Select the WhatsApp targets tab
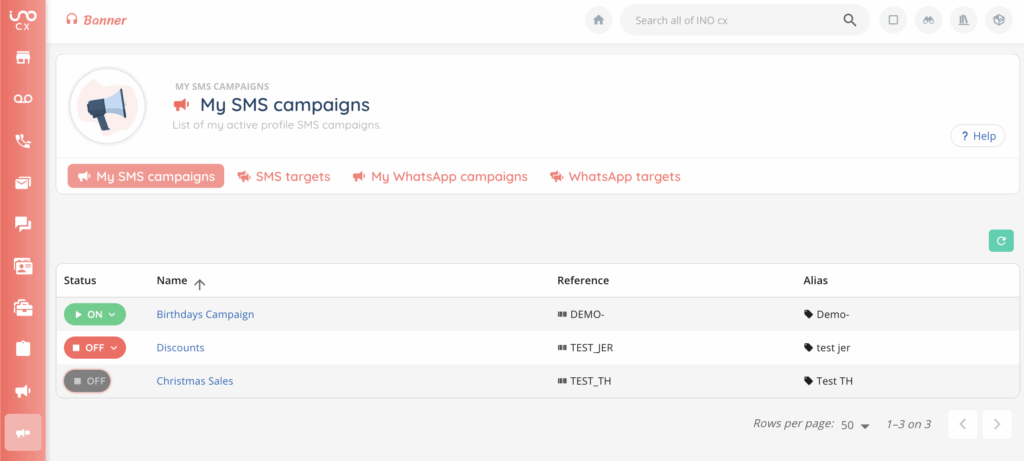This screenshot has width=1024, height=461. tap(615, 177)
